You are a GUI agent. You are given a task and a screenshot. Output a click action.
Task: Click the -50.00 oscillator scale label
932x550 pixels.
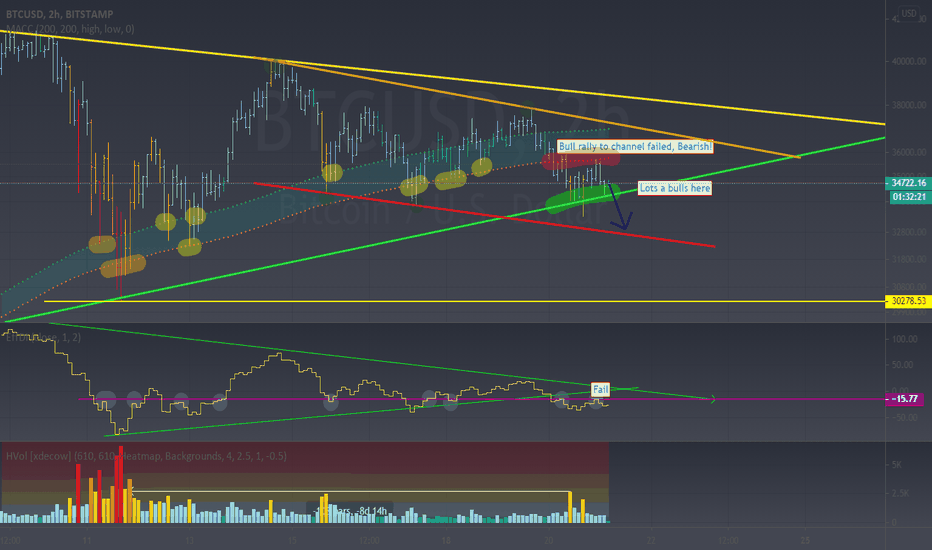(x=904, y=417)
